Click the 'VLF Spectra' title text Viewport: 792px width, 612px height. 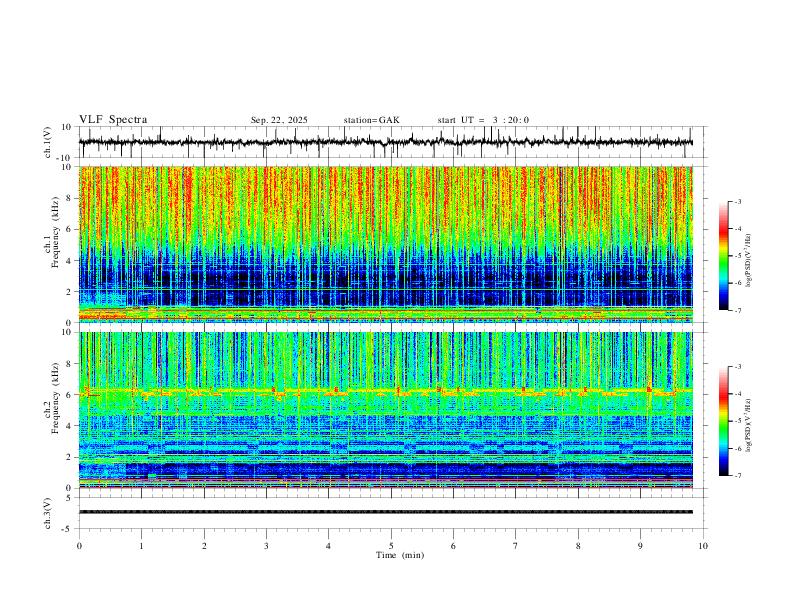click(x=113, y=120)
